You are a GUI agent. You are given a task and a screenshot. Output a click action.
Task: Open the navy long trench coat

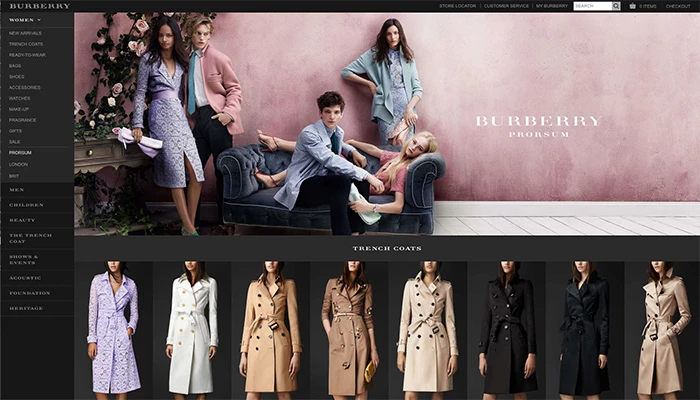coord(585,330)
